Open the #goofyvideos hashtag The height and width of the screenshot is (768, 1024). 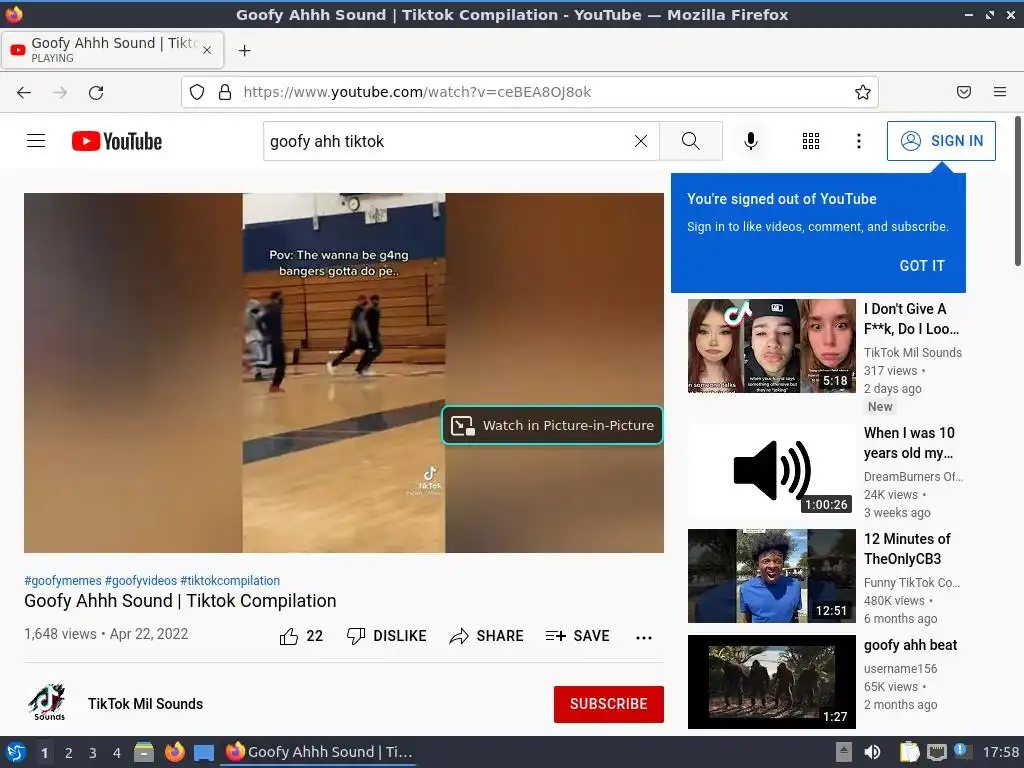coord(141,581)
